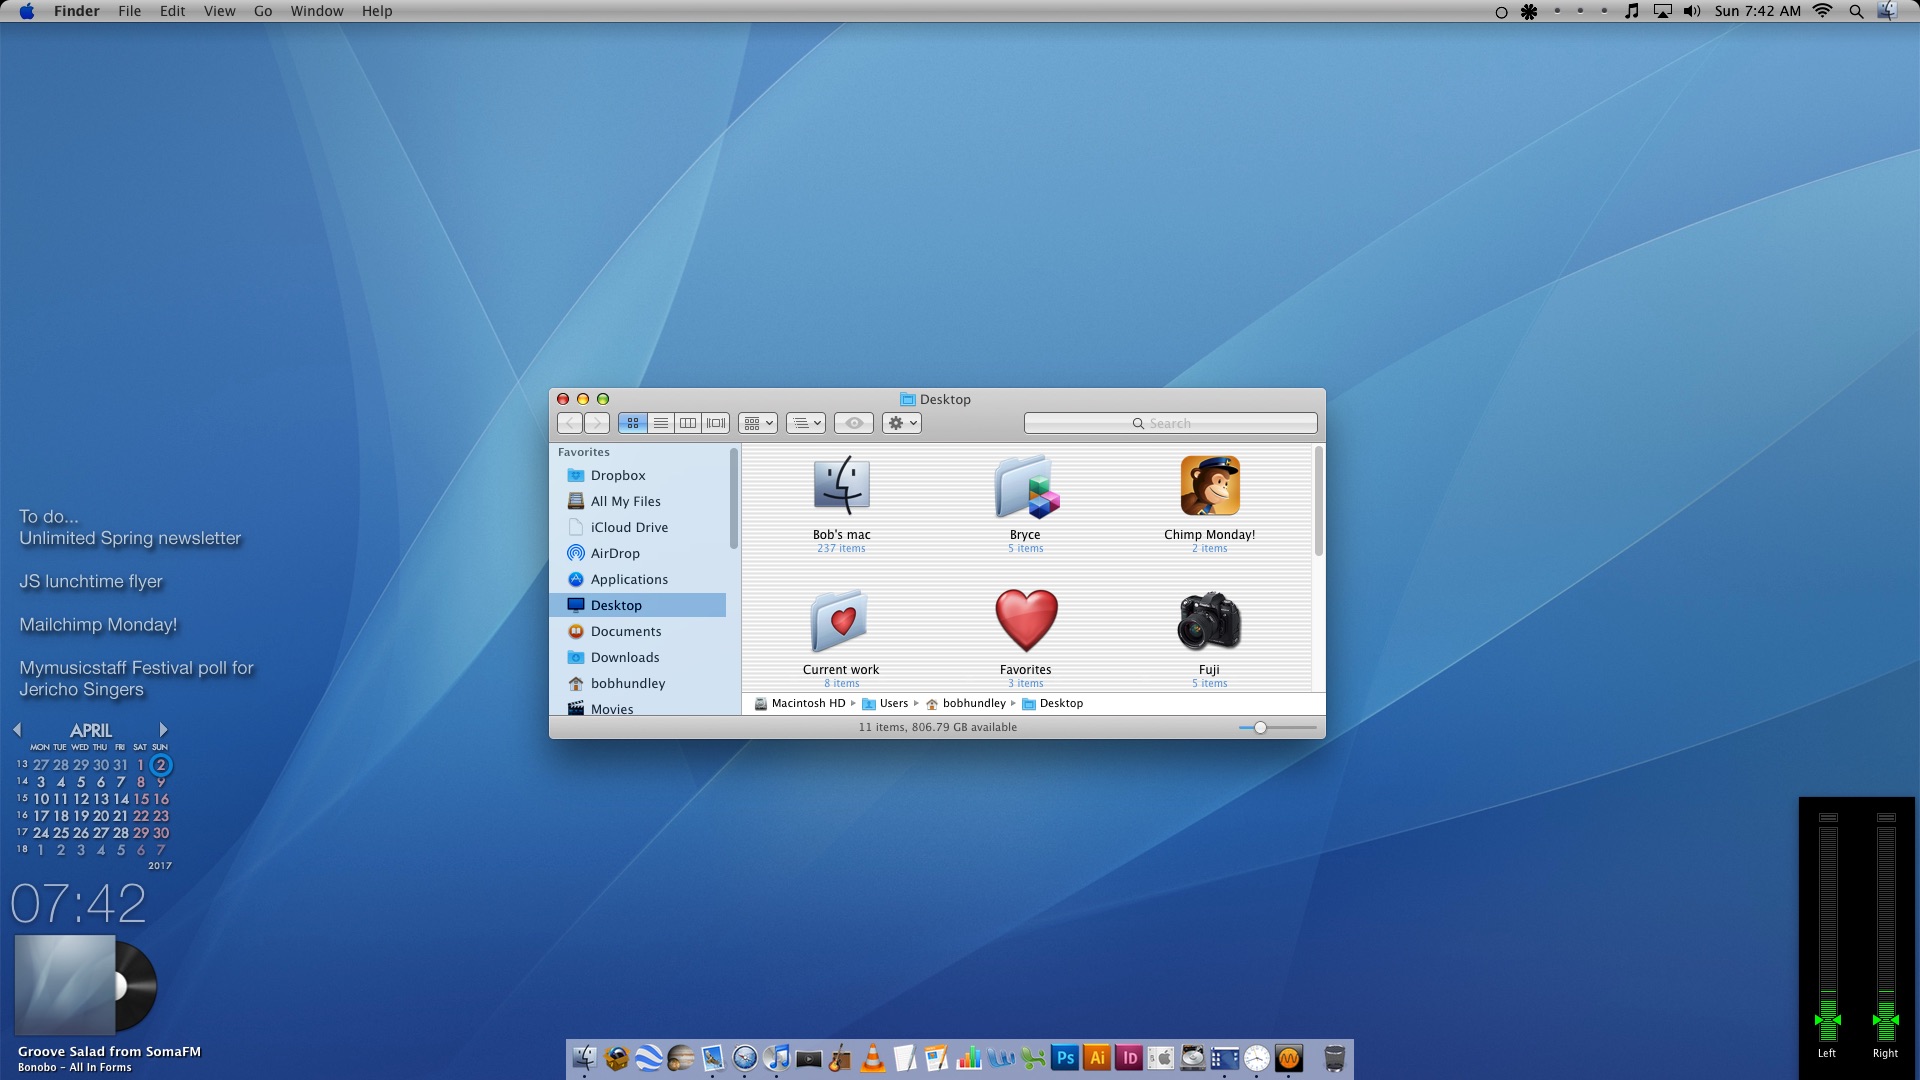
Task: Open the item arrangement dropdown
Action: tap(758, 423)
